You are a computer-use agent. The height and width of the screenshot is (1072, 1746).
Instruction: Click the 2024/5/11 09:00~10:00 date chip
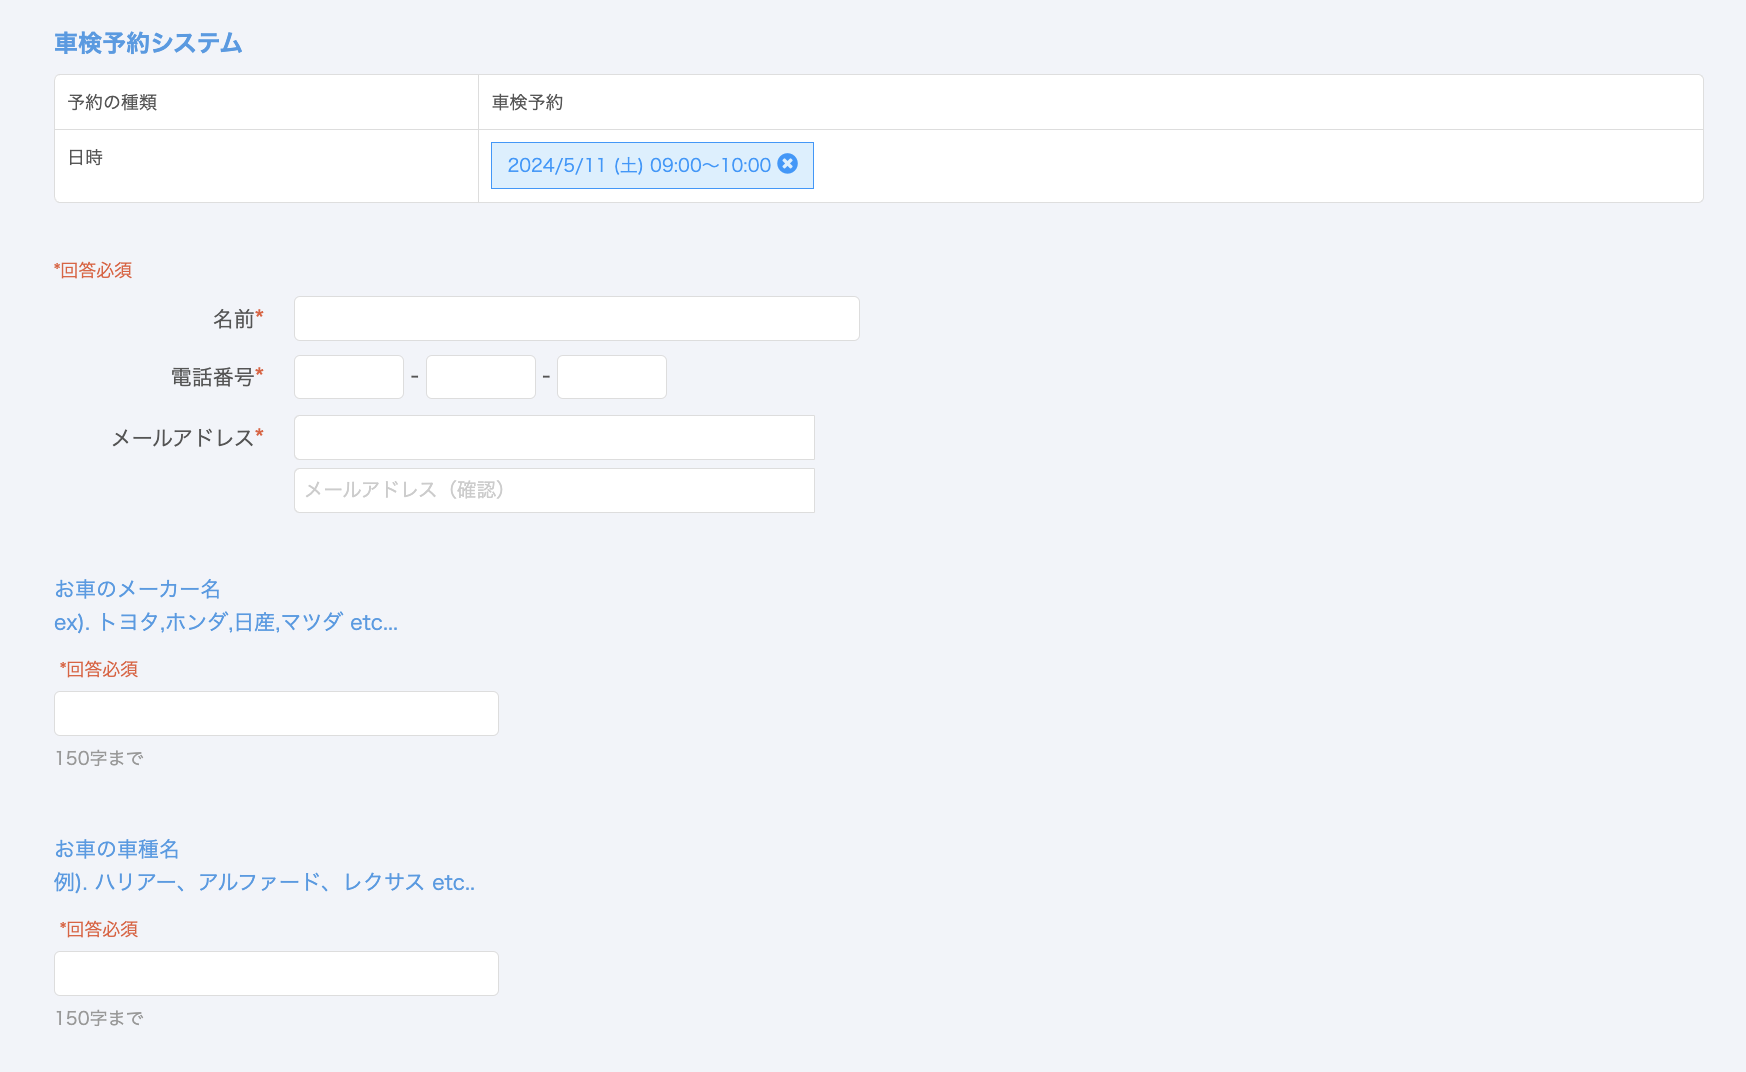point(638,165)
